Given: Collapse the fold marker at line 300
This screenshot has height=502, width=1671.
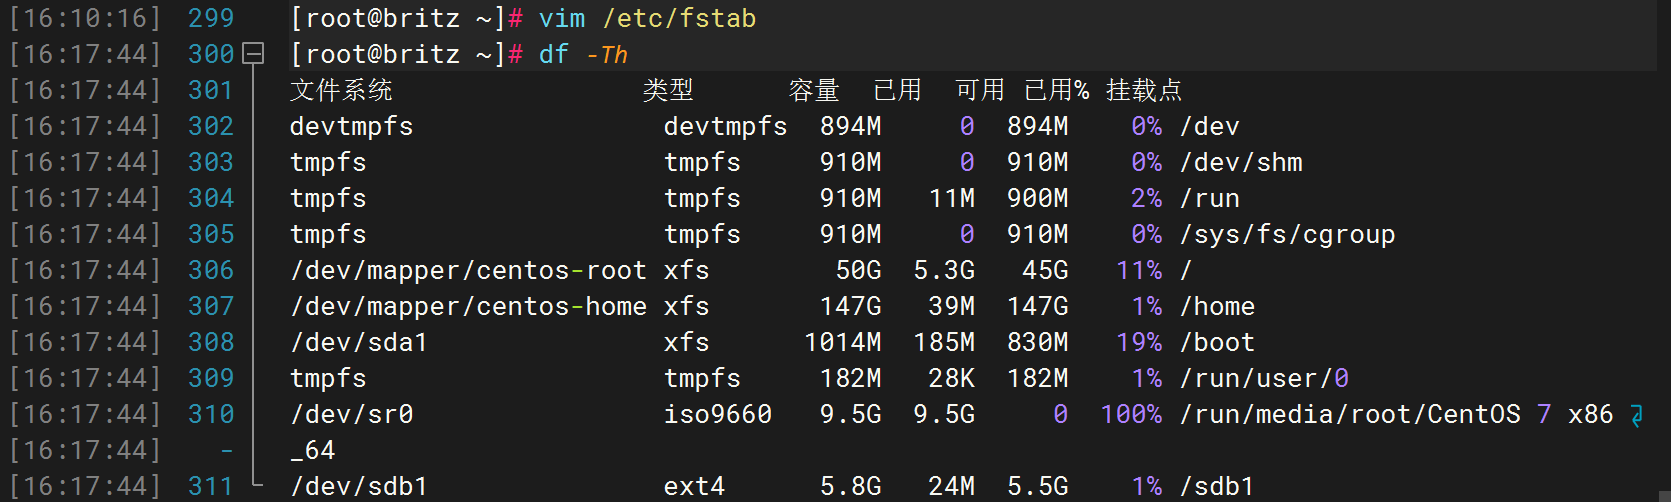Looking at the screenshot, I should (x=254, y=54).
